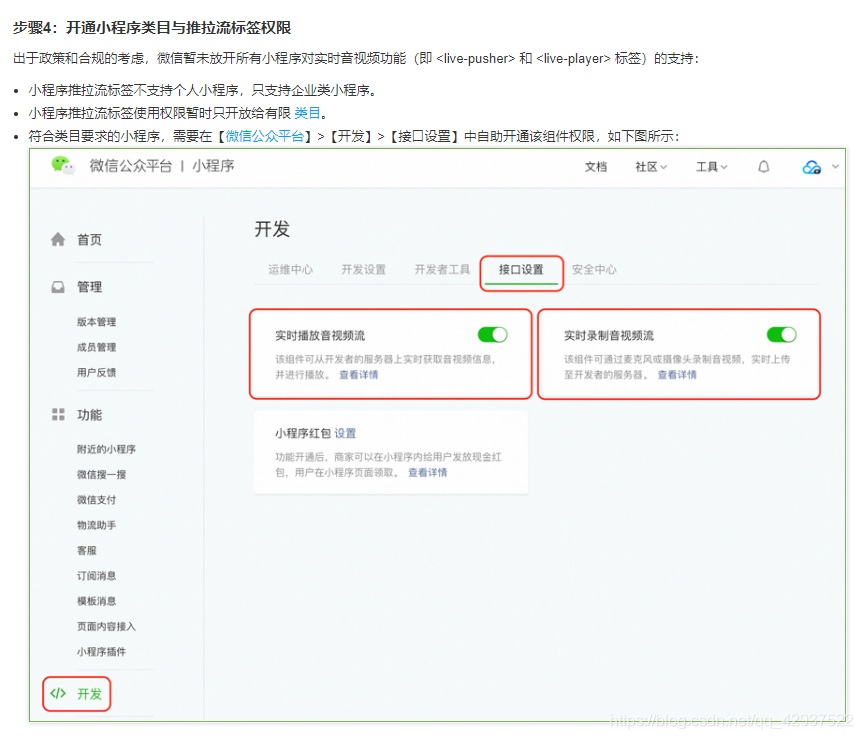Viewport: 863px width, 739px height.
Task: Open the 安全中心 tab
Action: click(595, 269)
